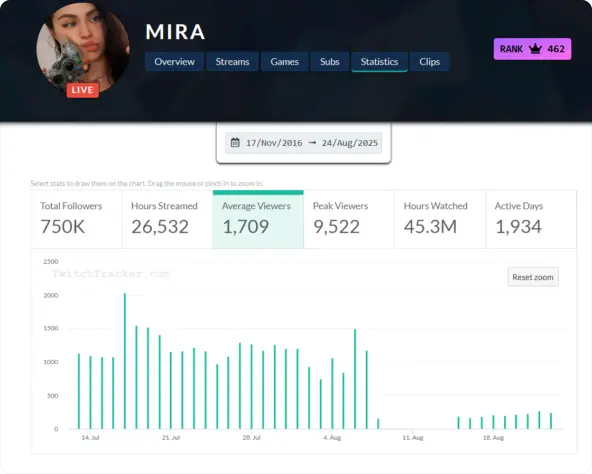Toggle the Hours Watched stat
The height and width of the screenshot is (474, 592).
click(x=440, y=219)
